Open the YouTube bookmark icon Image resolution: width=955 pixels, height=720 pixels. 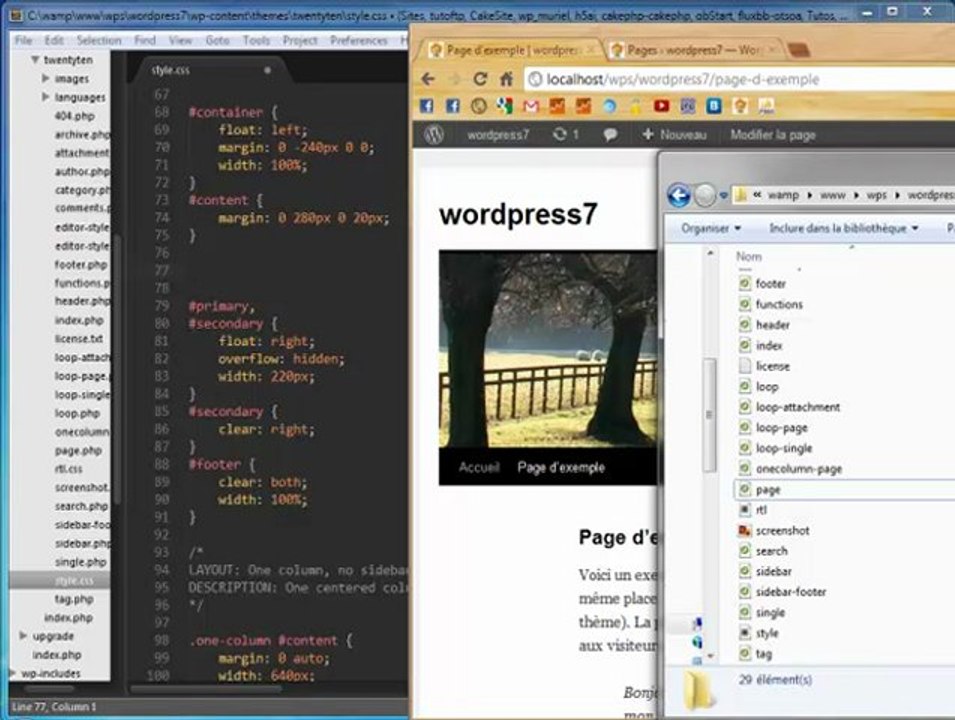pos(661,106)
